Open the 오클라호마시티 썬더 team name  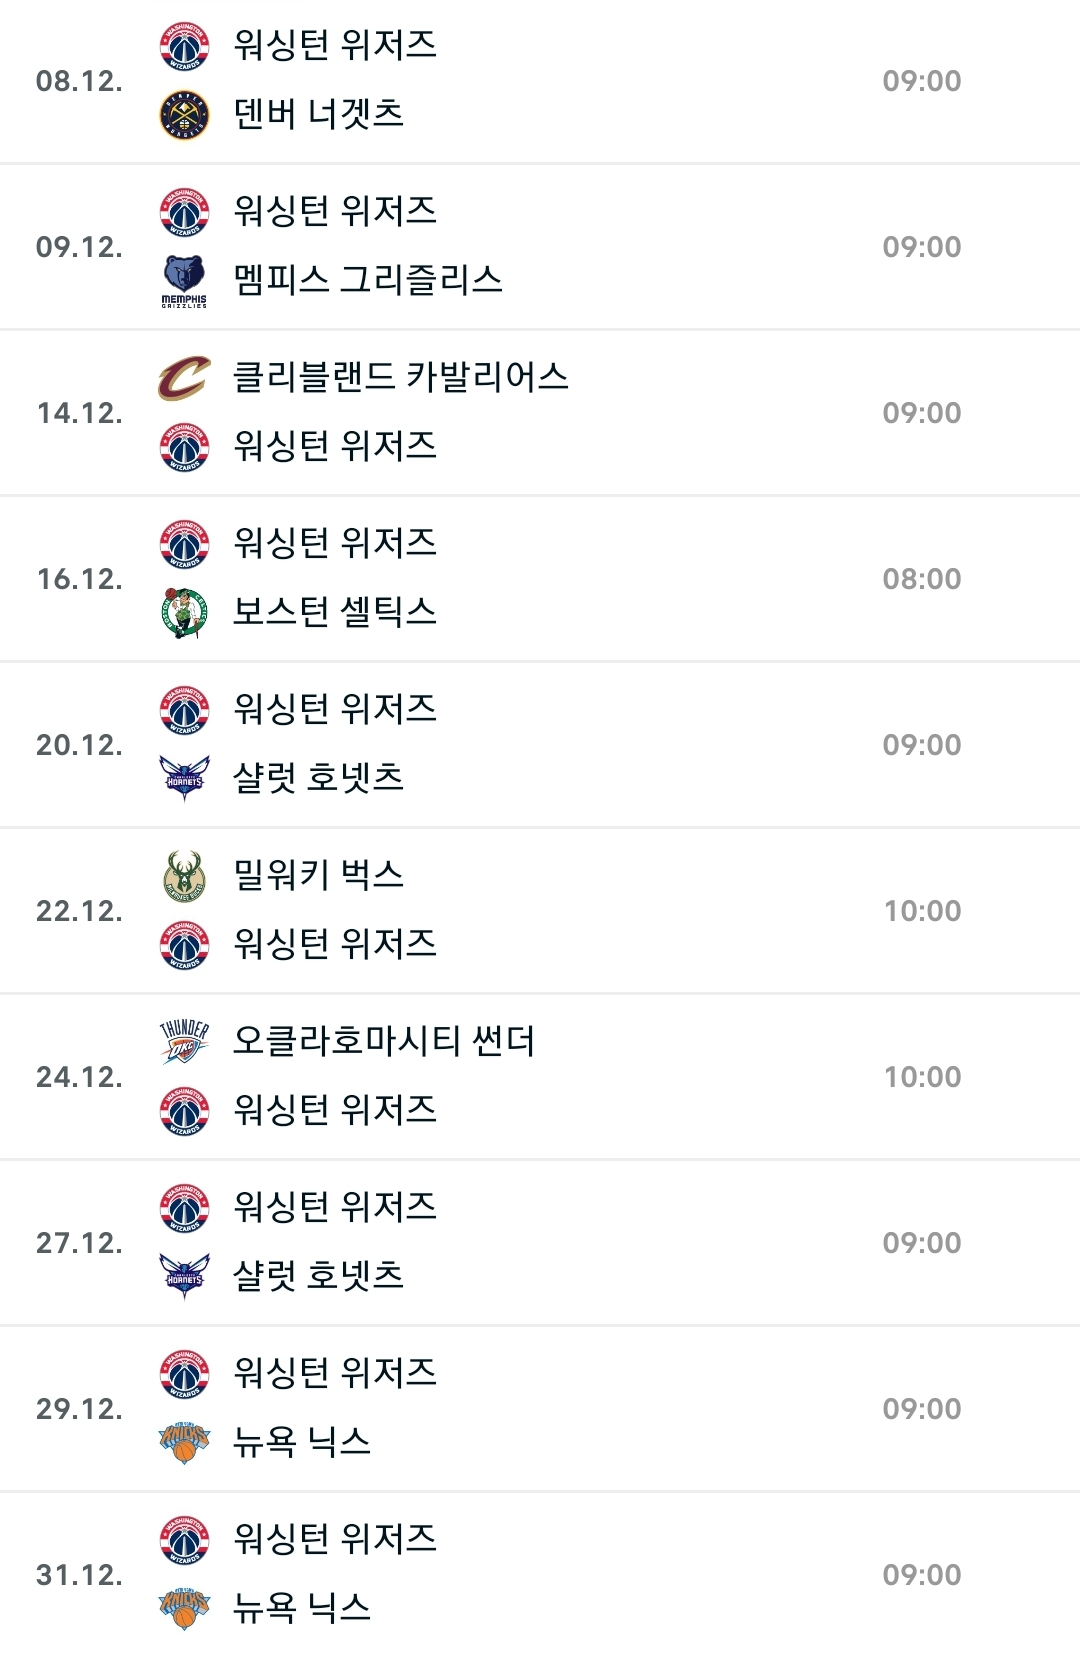383,1042
